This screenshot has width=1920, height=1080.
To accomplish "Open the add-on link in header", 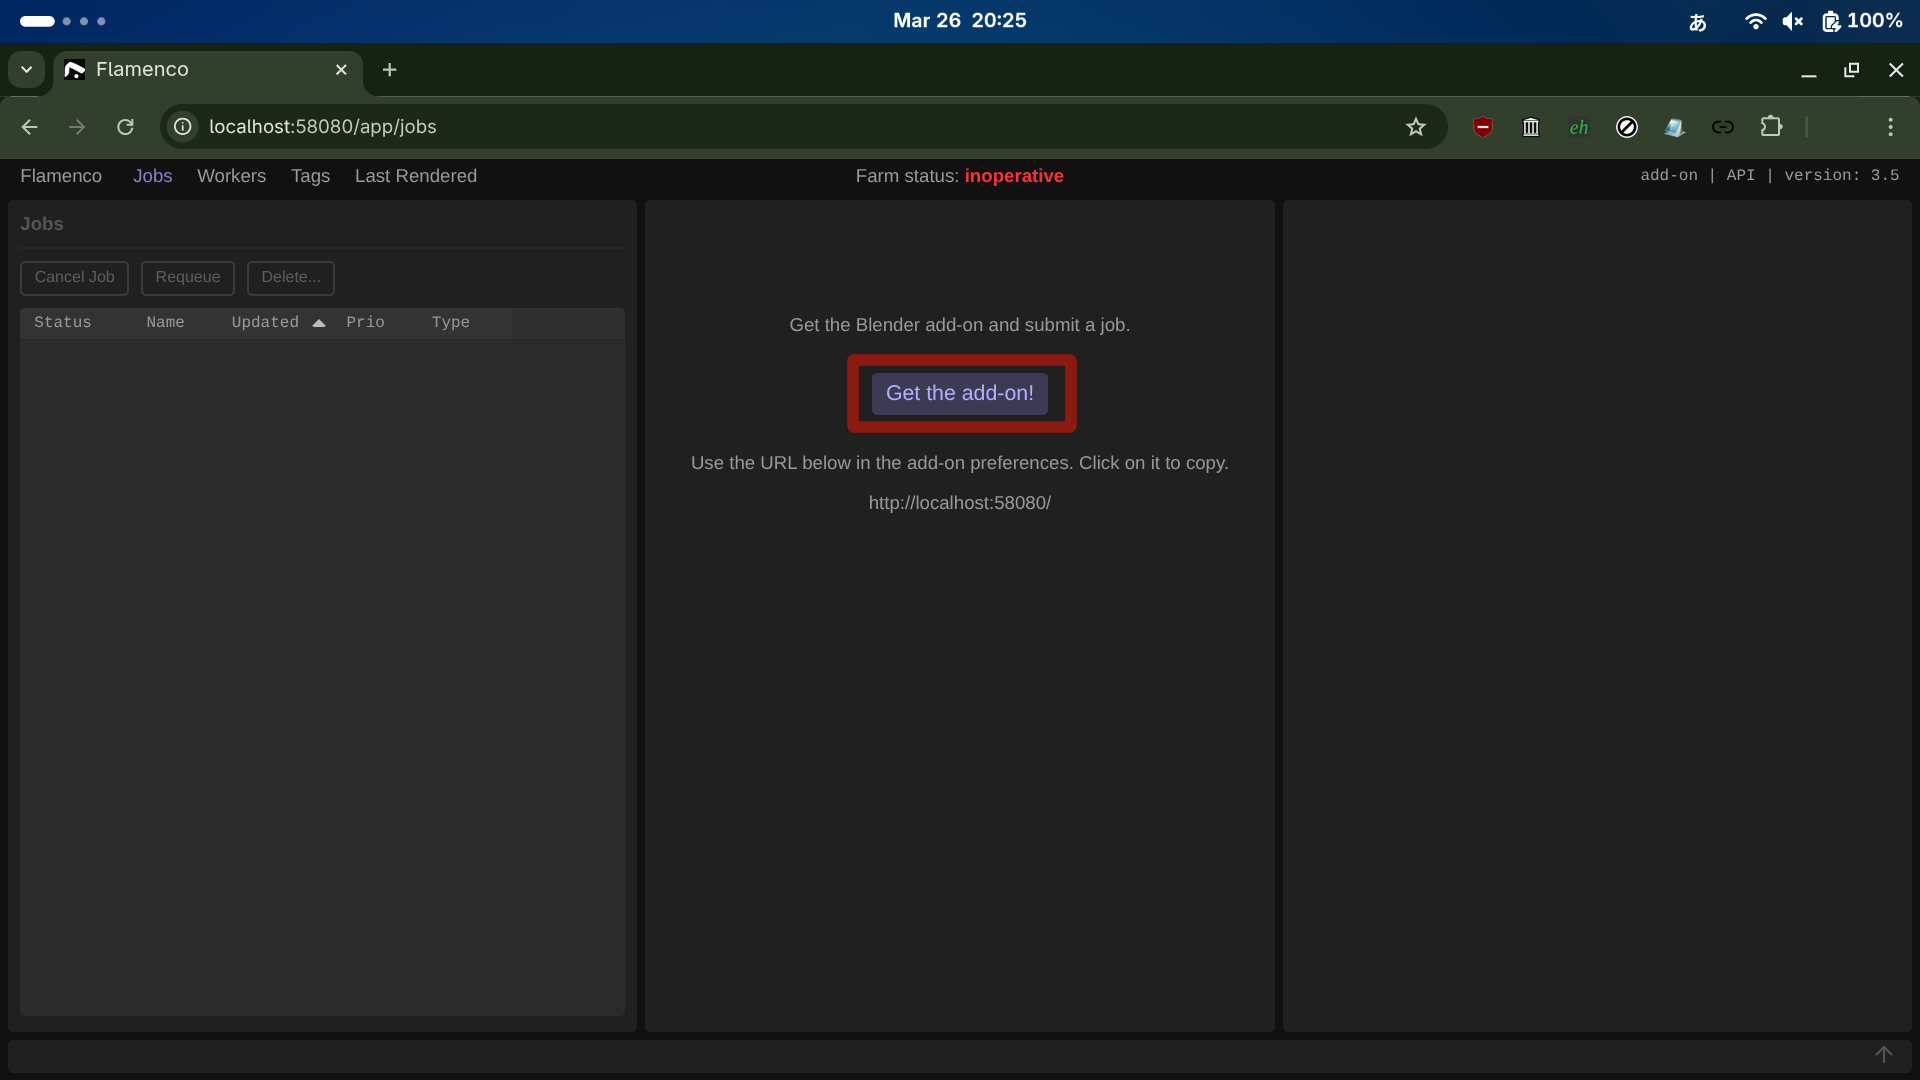I will click(x=1669, y=175).
